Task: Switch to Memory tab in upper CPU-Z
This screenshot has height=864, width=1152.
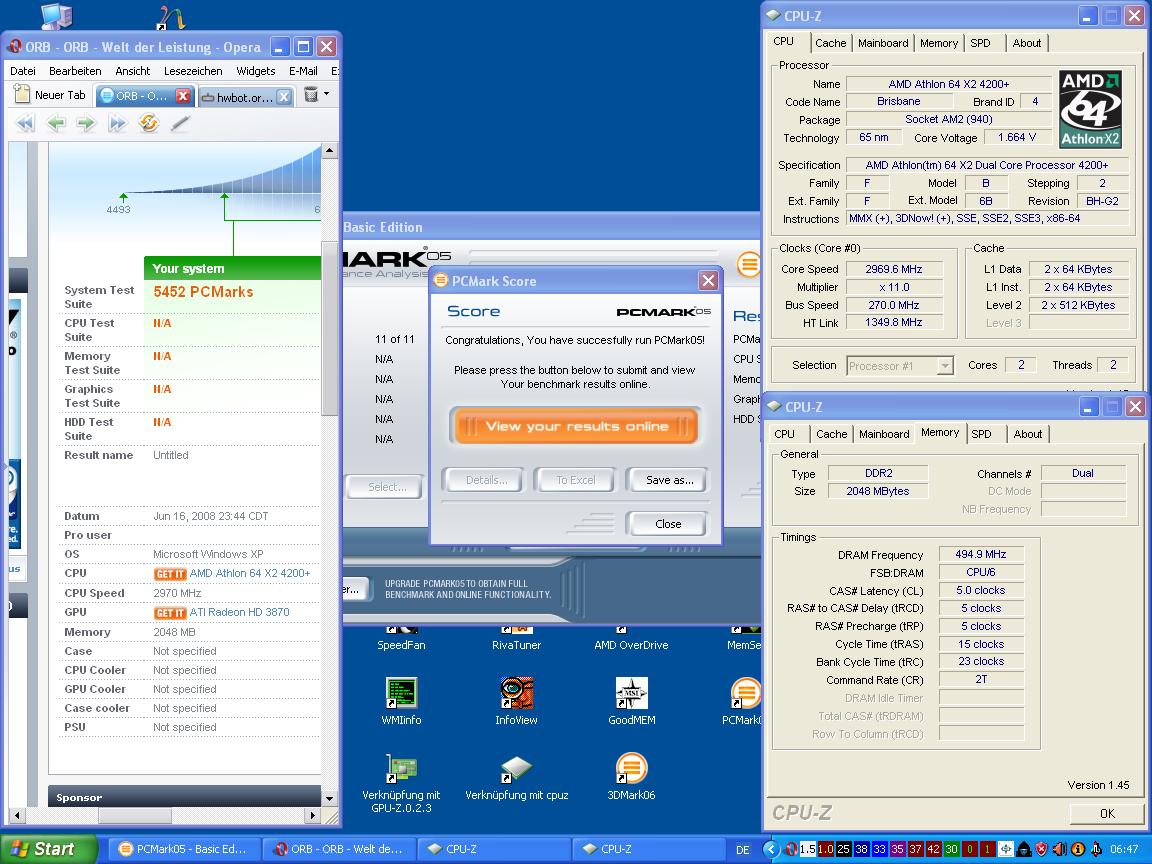Action: [x=939, y=43]
